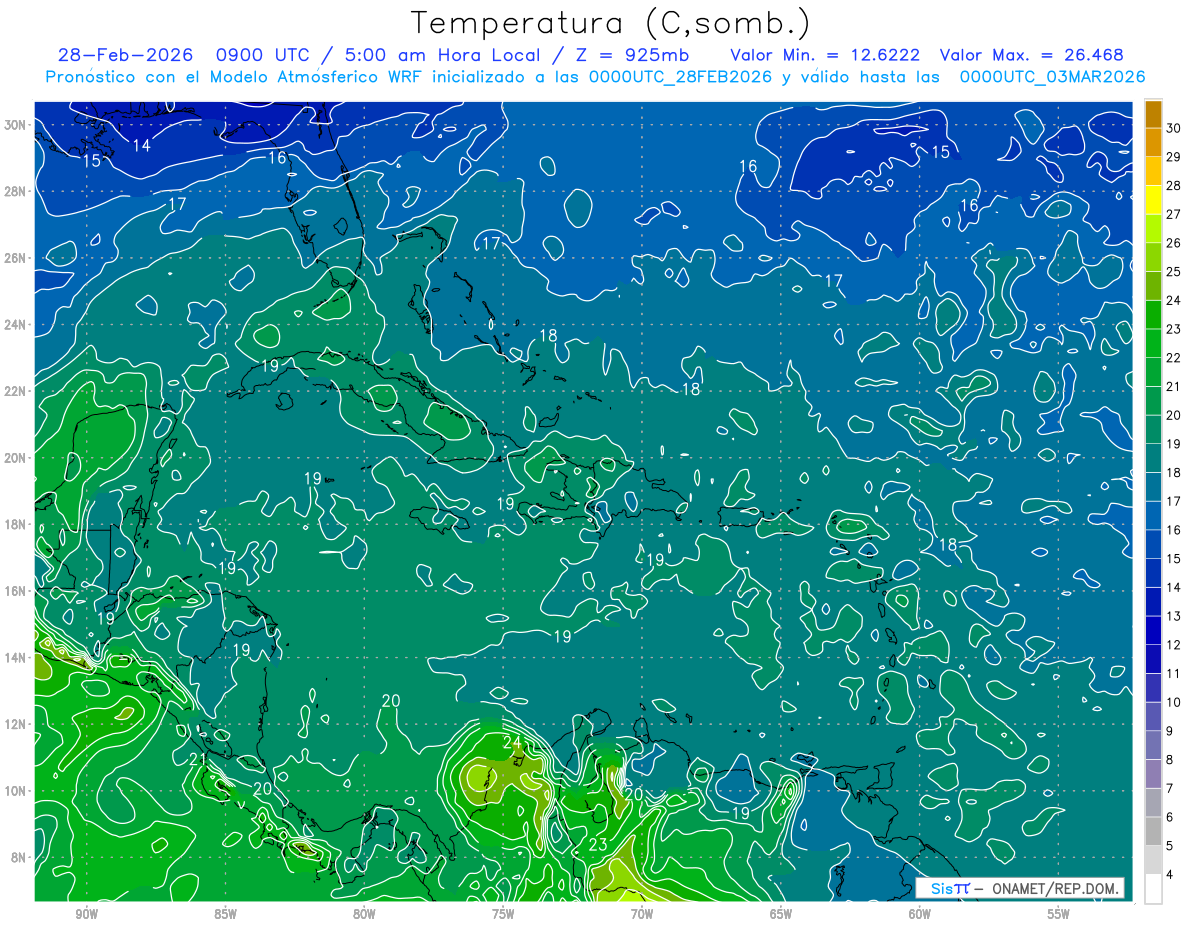
Task: Click the 60W longitude label
Action: coord(920,914)
